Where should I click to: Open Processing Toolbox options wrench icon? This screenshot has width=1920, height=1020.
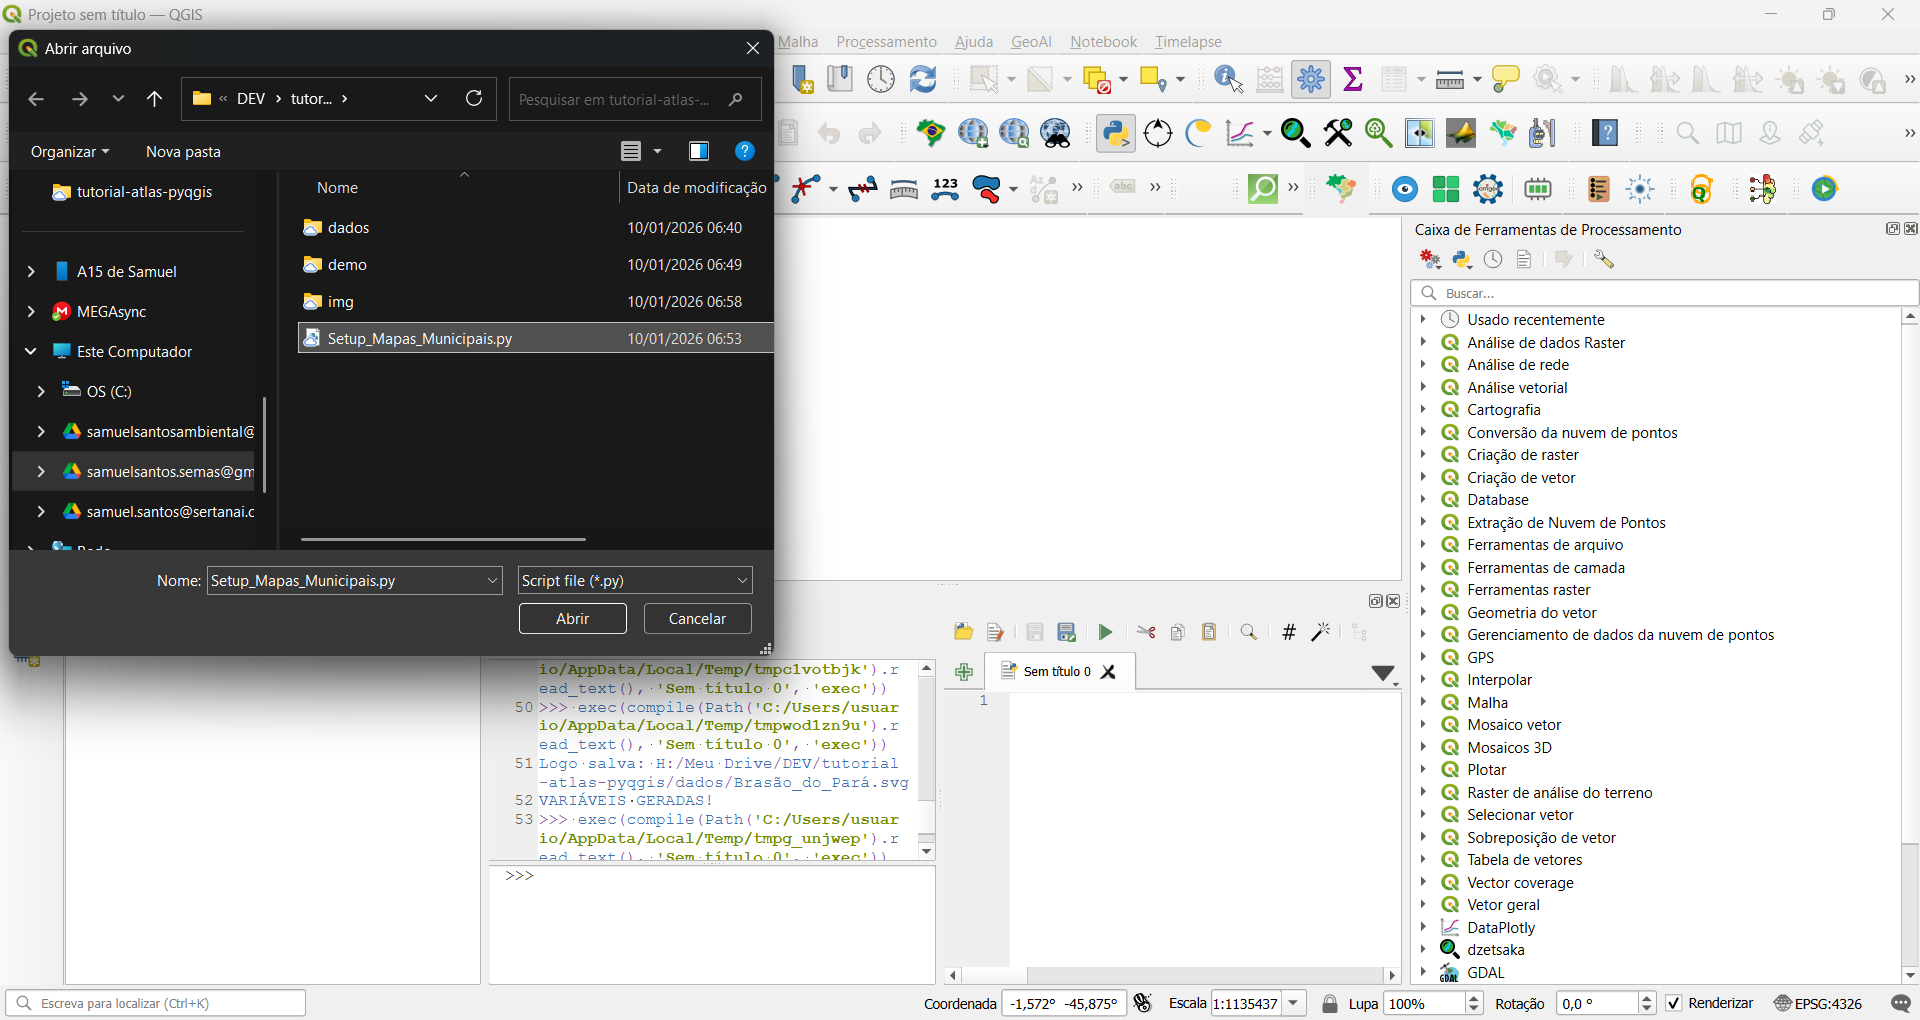coord(1605,258)
